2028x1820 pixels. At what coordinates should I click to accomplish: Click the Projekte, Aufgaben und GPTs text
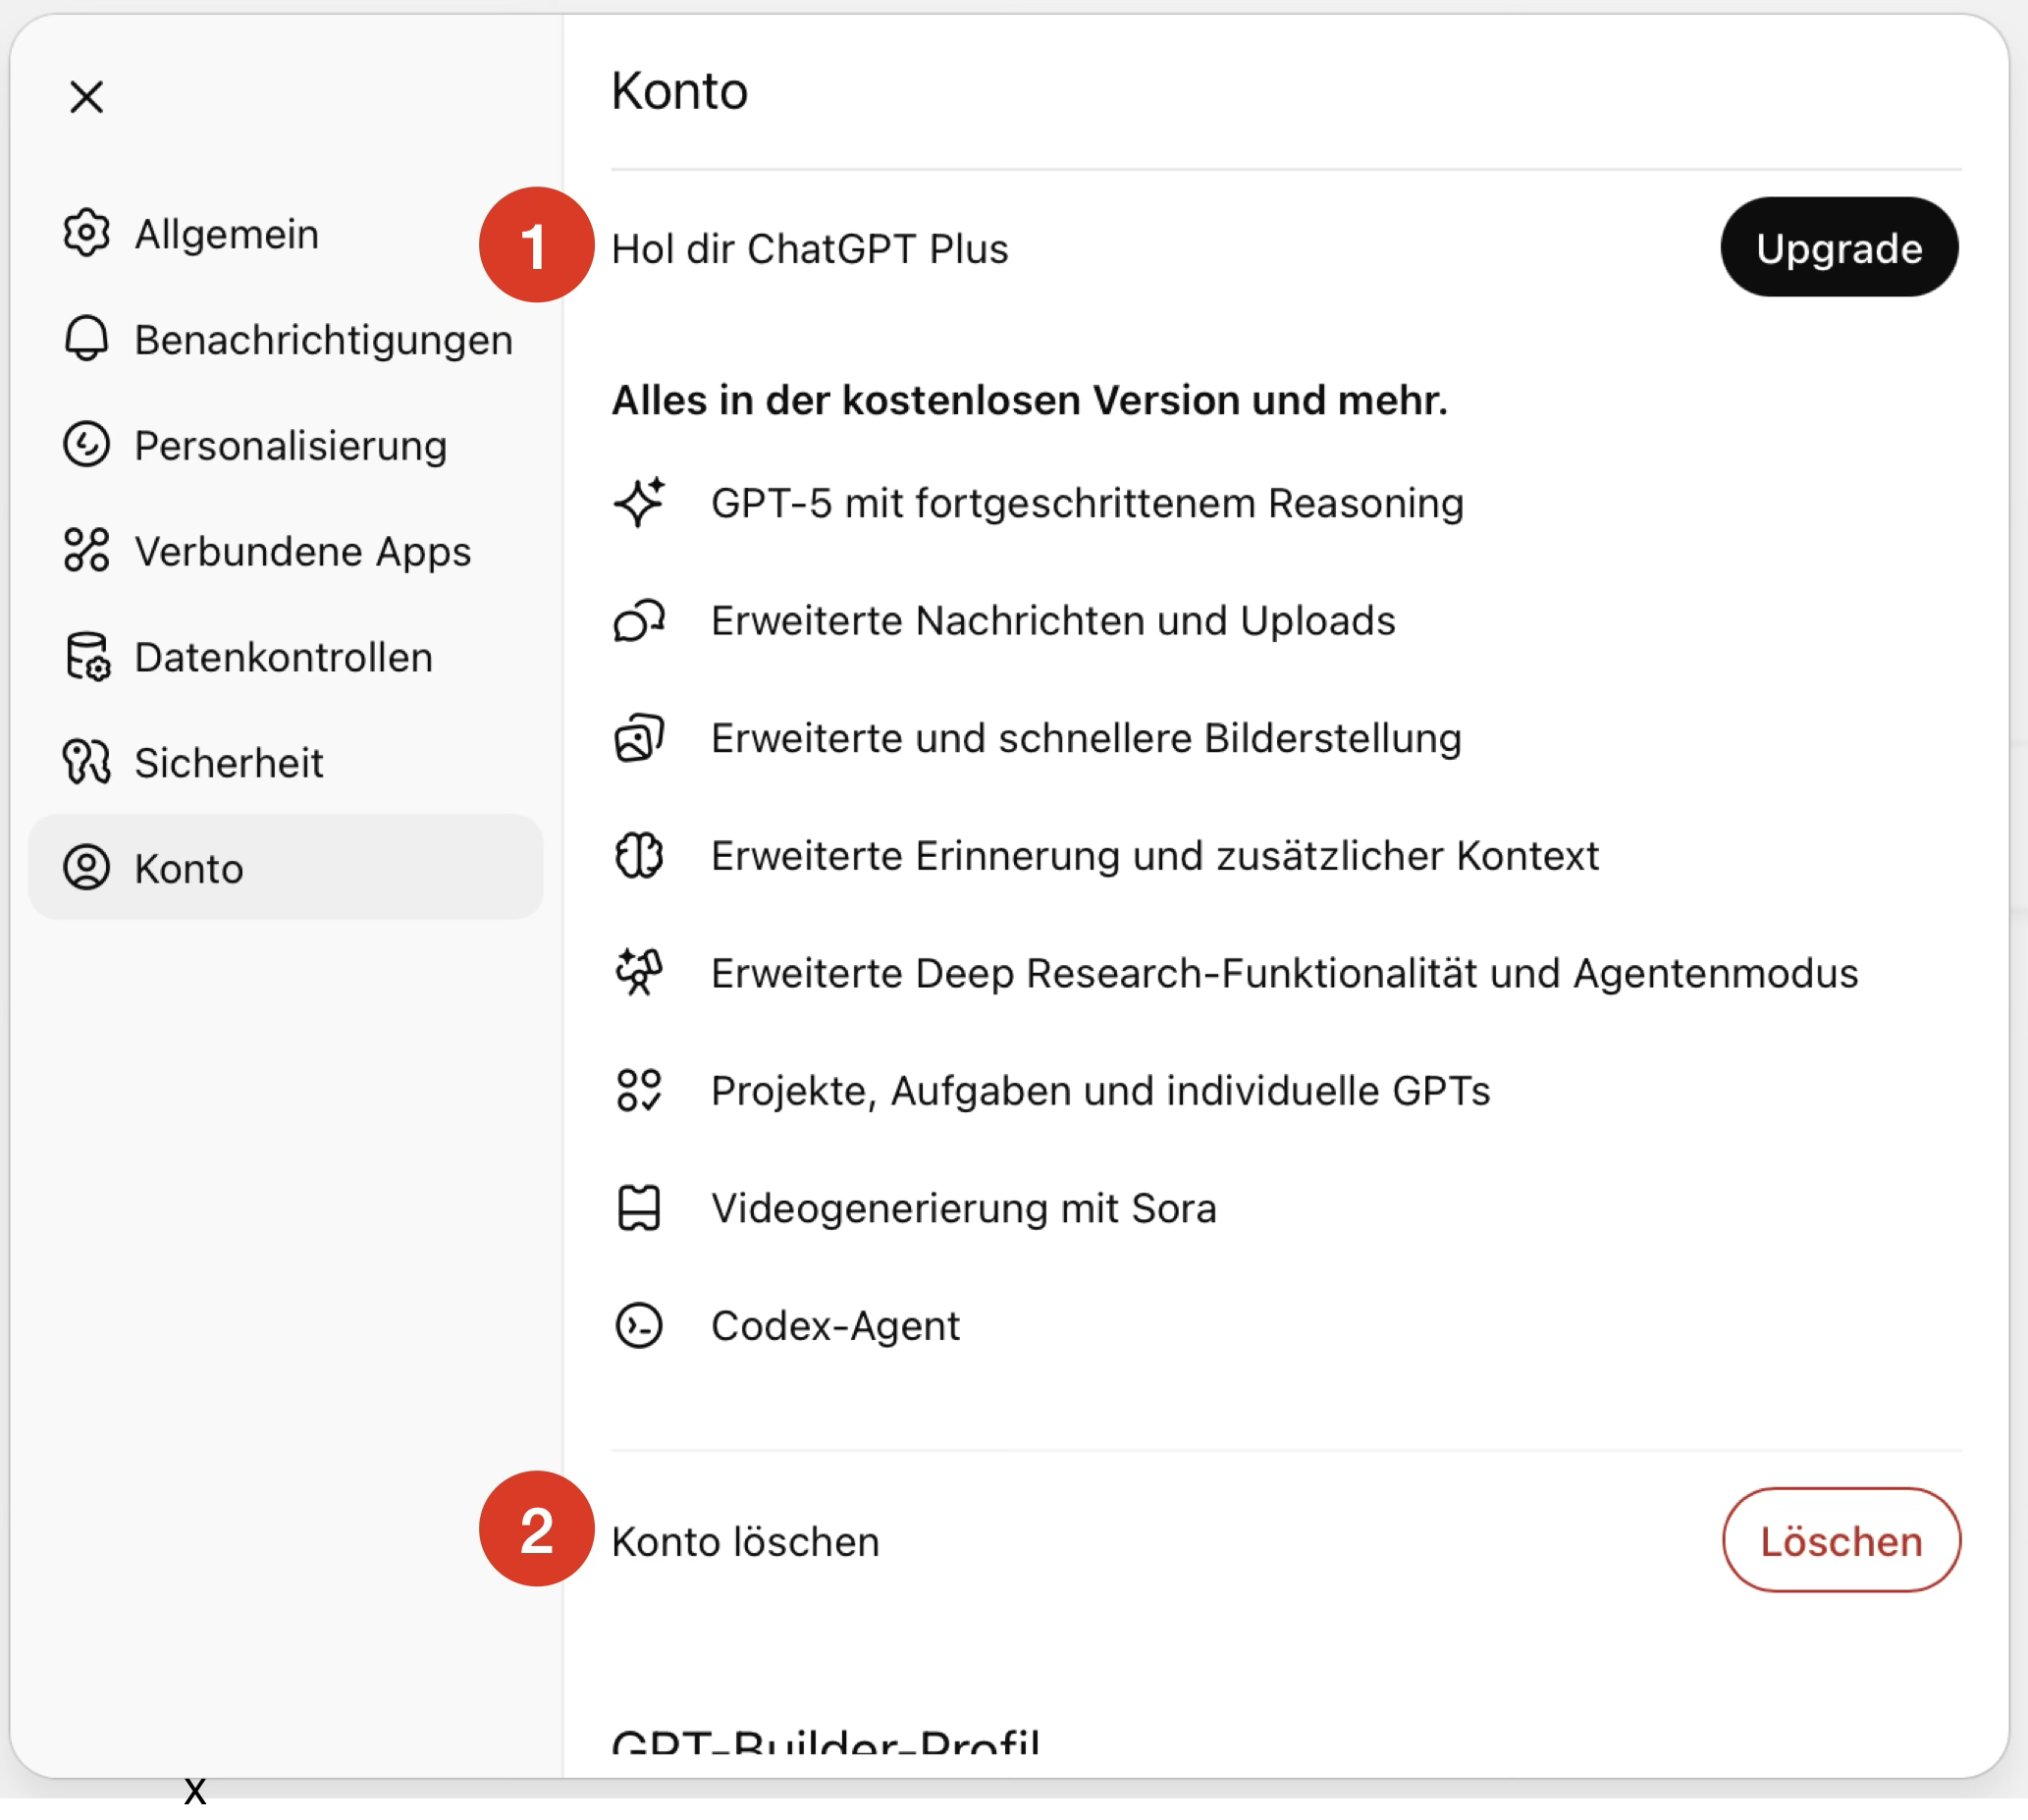point(1100,1090)
